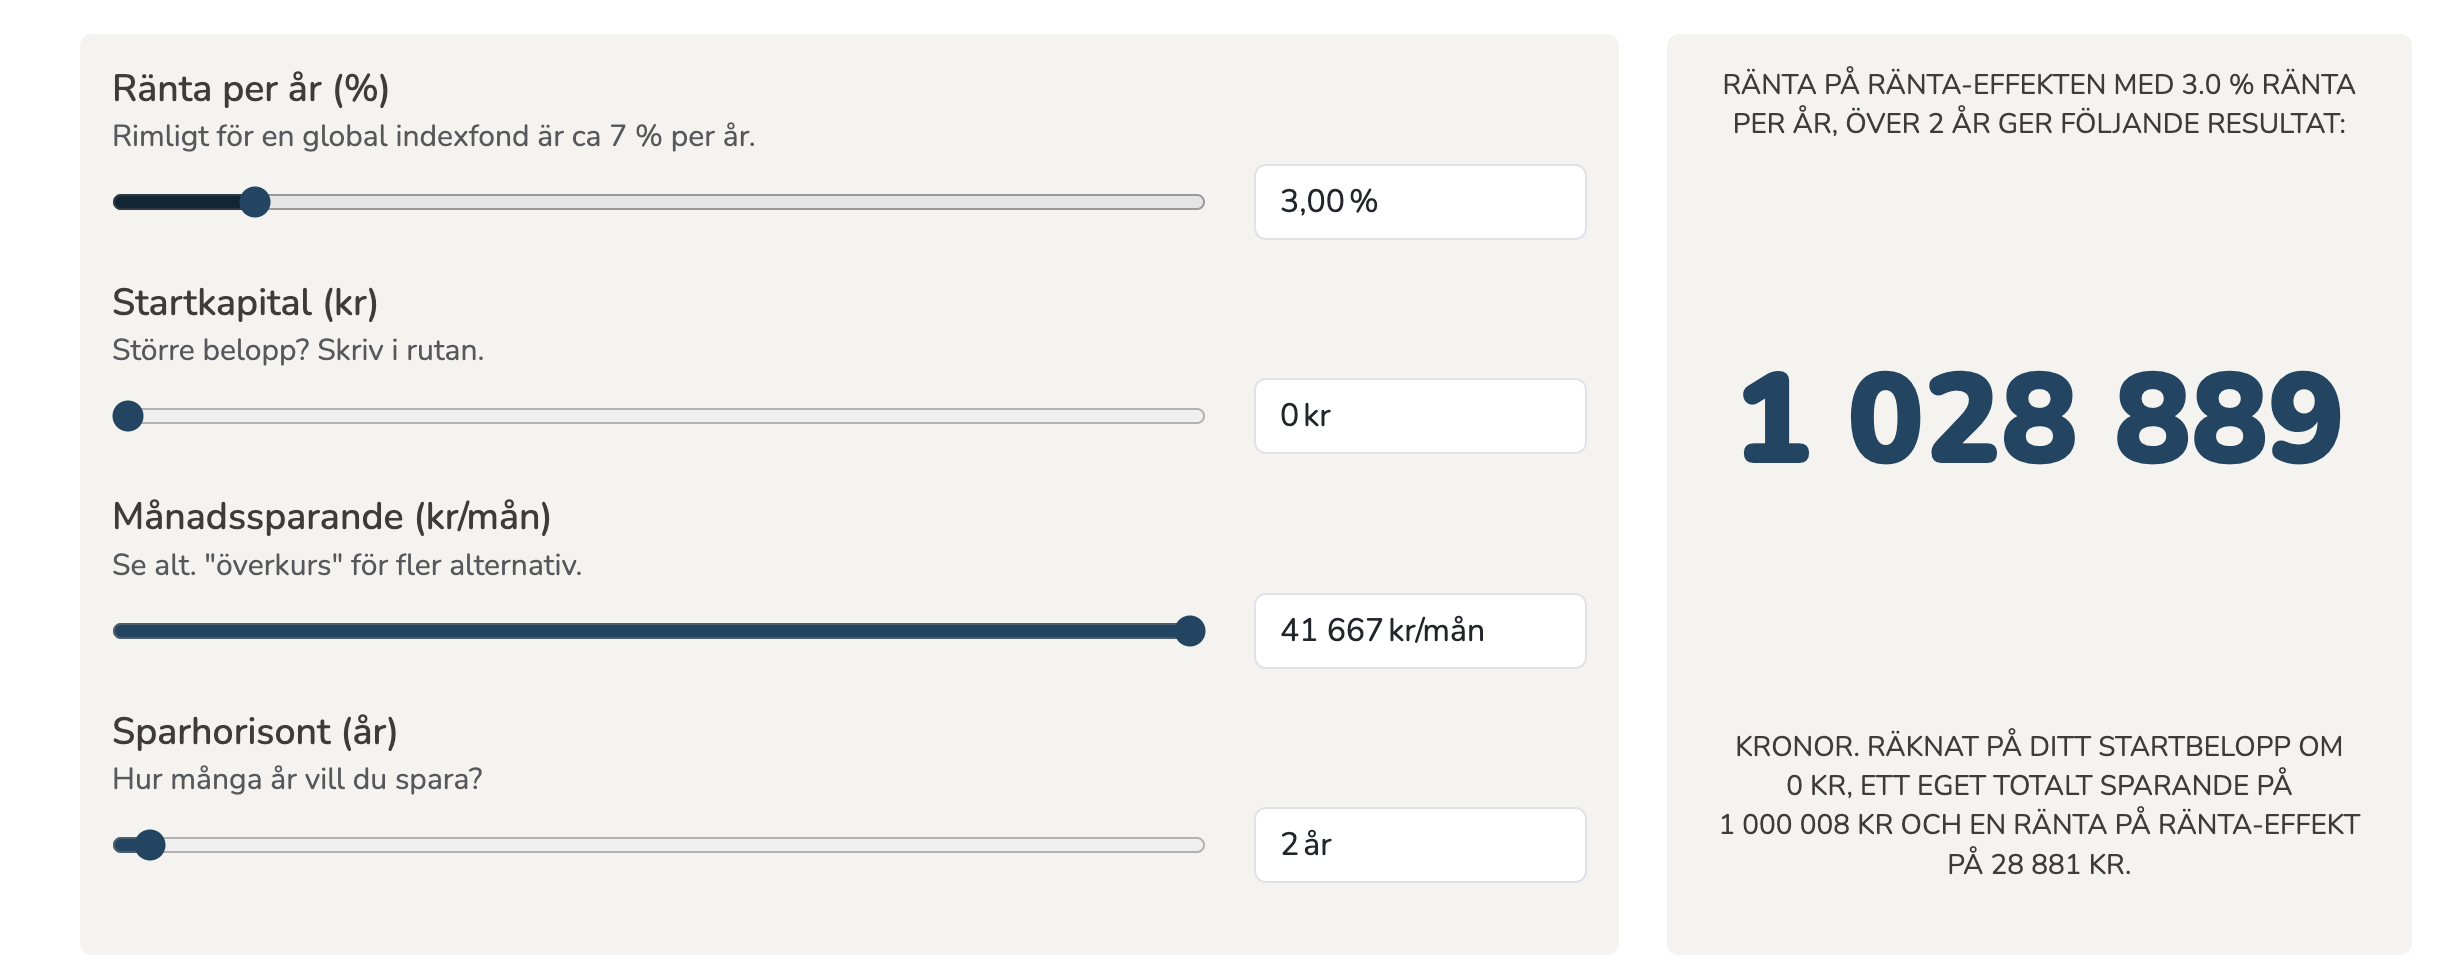Screen dimensions: 2438x972
Task: Click the "överkurs" alternatives hint text
Action: [x=346, y=565]
